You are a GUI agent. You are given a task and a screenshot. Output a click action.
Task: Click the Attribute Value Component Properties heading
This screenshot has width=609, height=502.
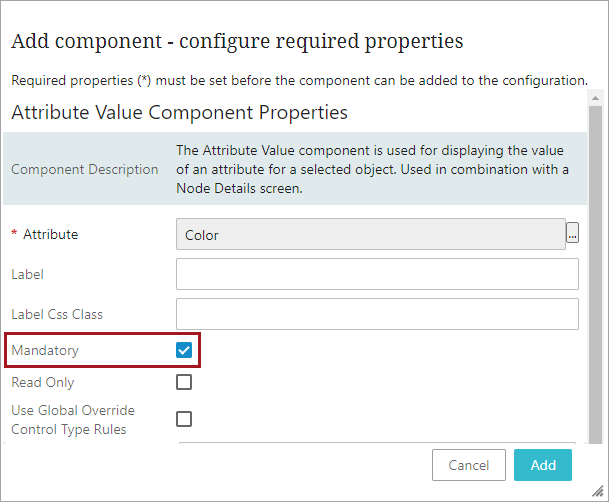[x=179, y=112]
